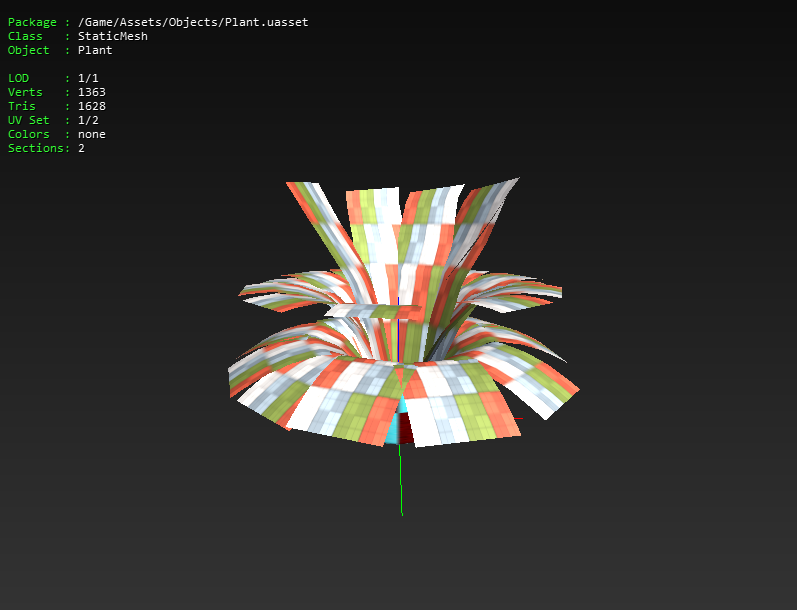The height and width of the screenshot is (610, 797).
Task: Click the LOD label
Action: click(x=18, y=78)
